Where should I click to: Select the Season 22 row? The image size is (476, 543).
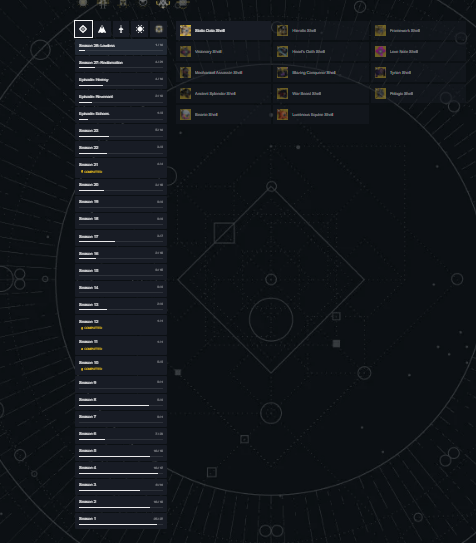[121, 149]
